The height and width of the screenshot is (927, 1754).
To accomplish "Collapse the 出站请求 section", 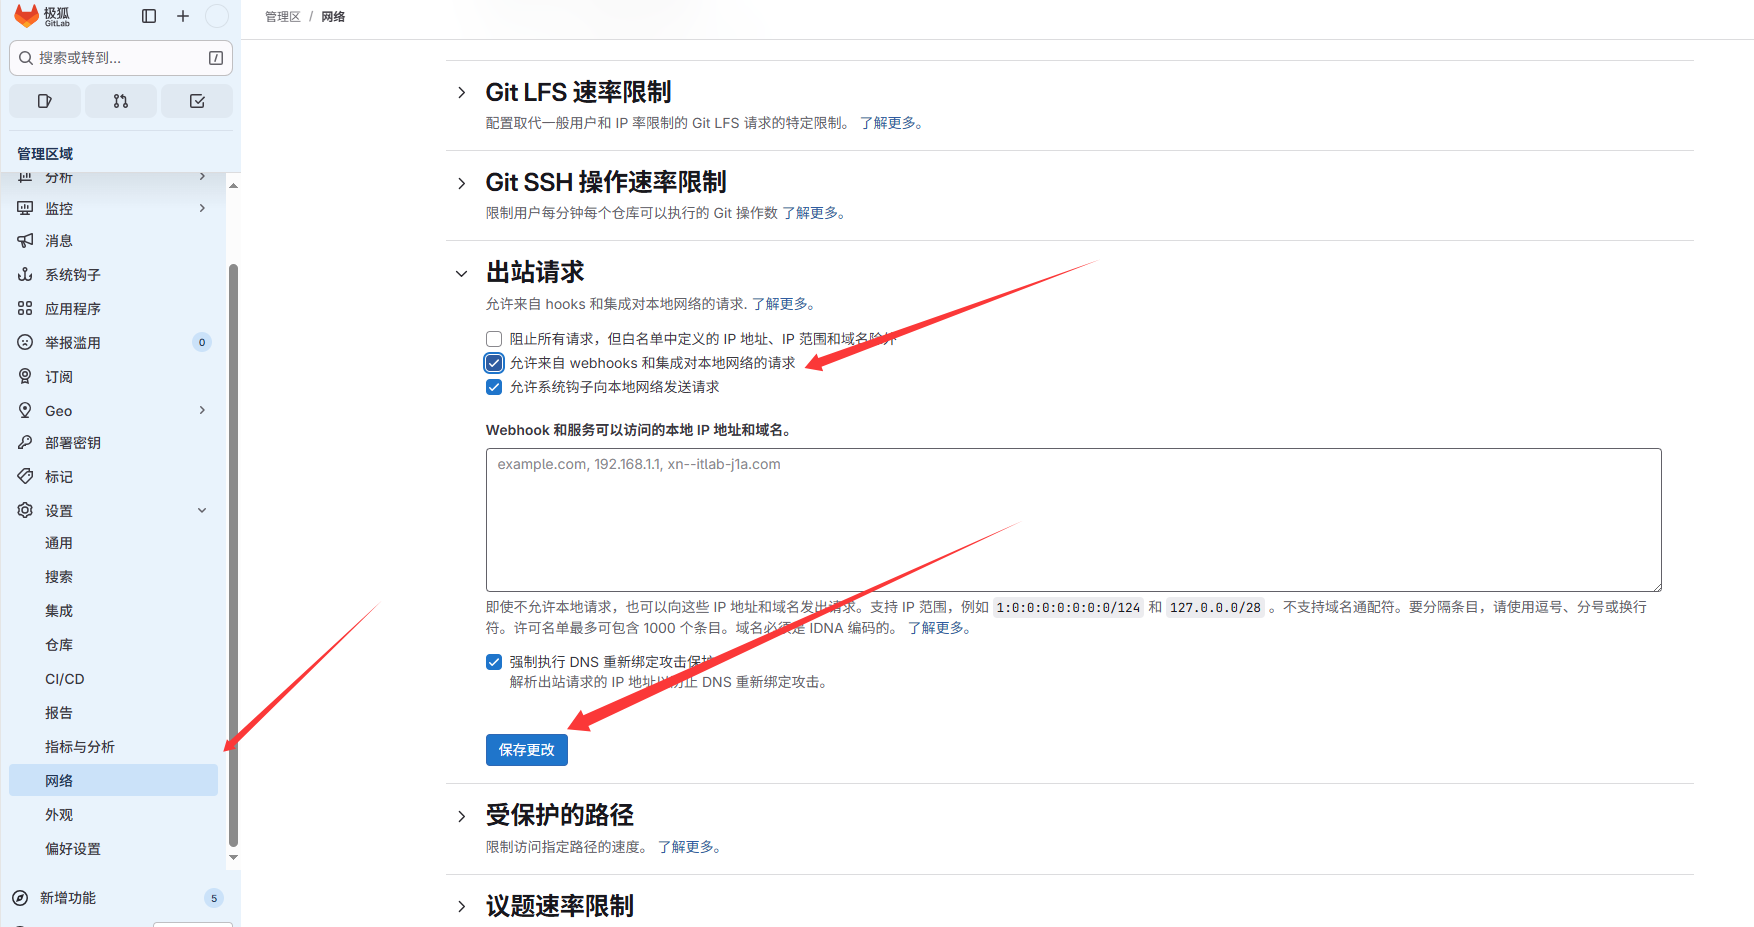I will coord(461,273).
